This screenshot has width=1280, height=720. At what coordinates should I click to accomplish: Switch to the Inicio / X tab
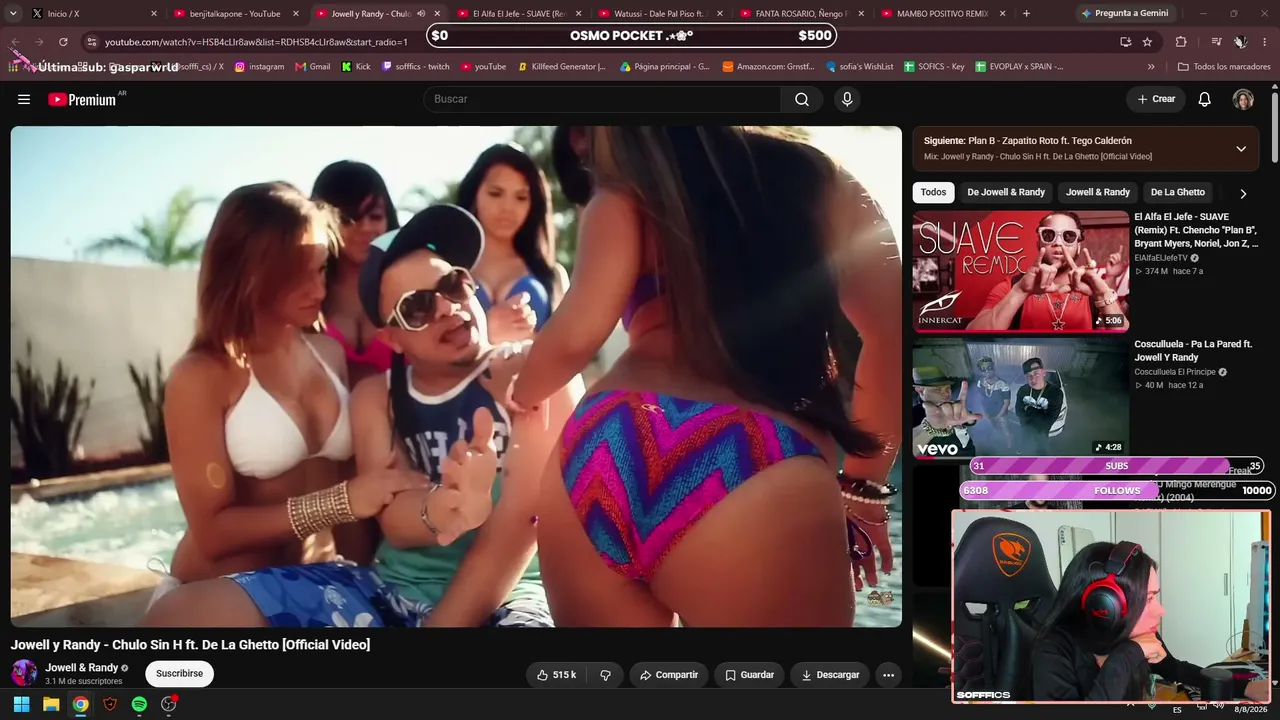pos(95,14)
